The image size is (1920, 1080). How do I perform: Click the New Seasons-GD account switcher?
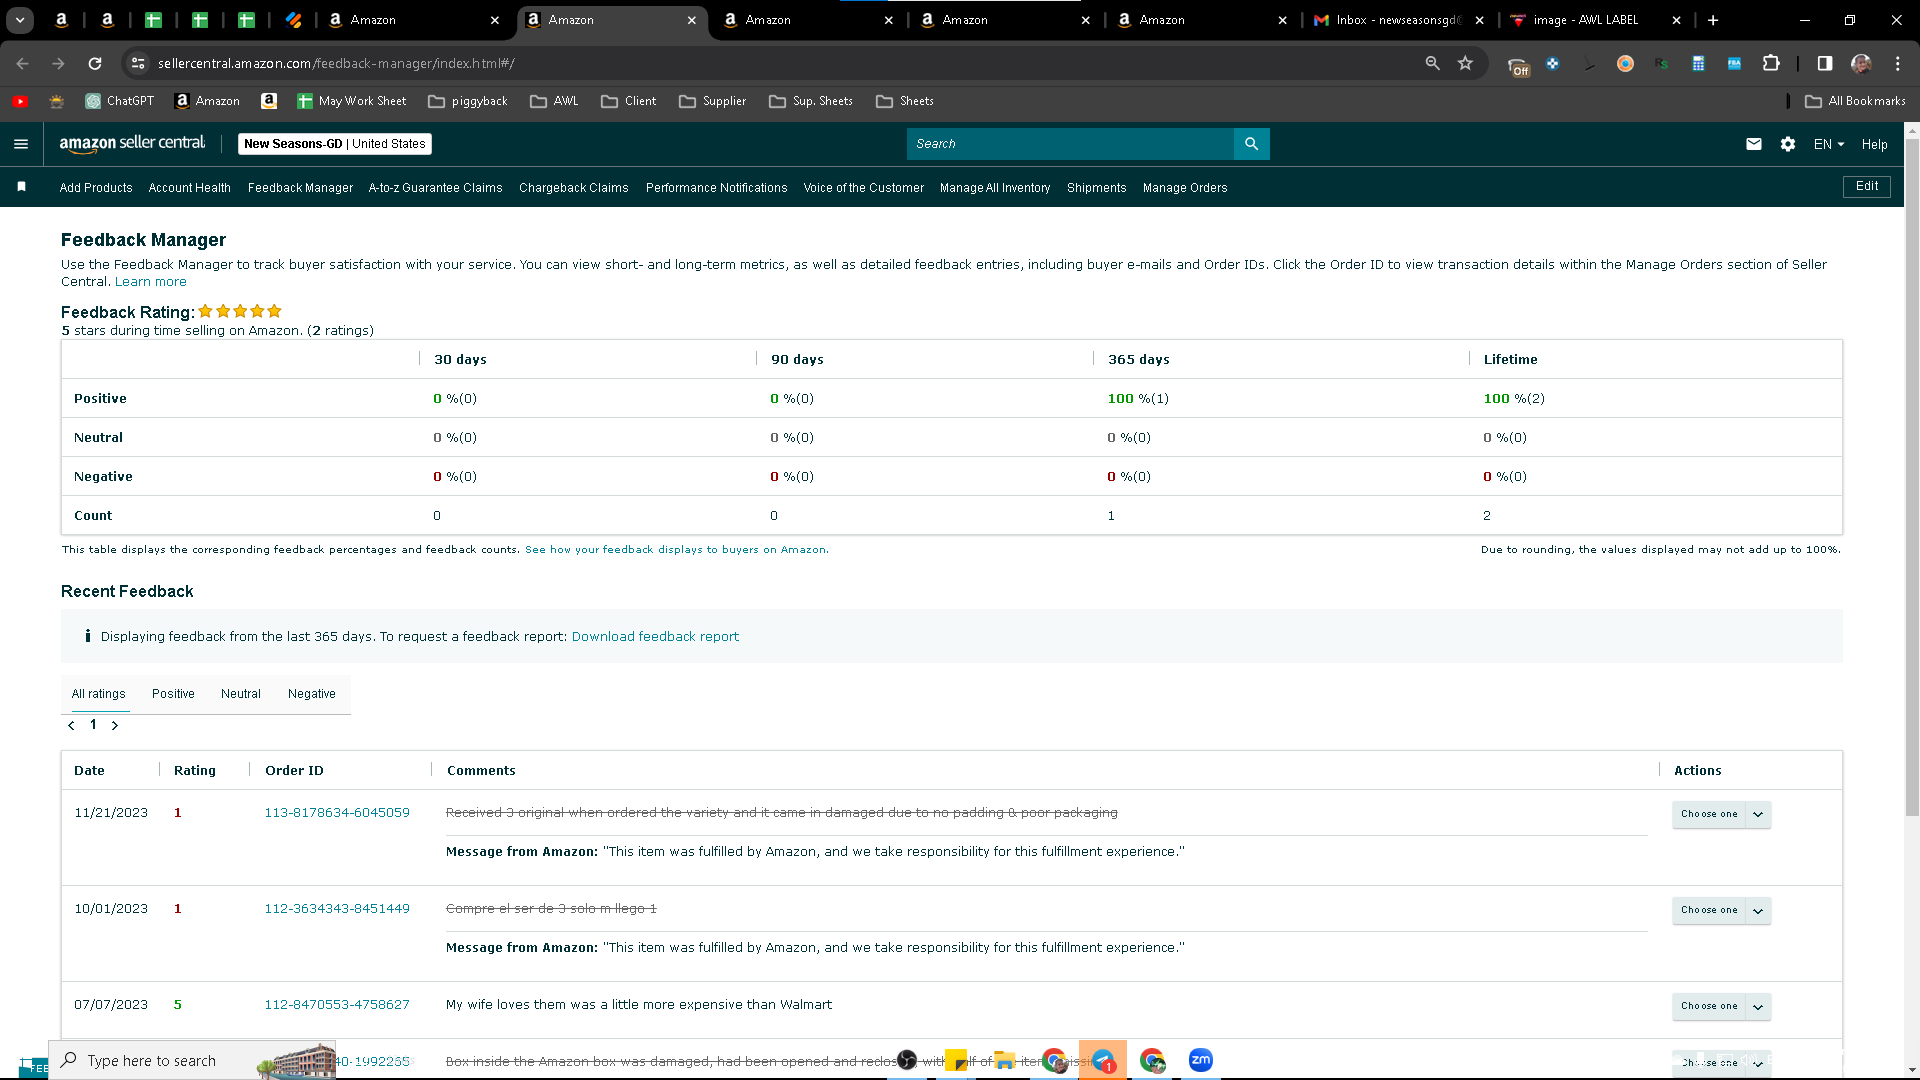tap(335, 144)
